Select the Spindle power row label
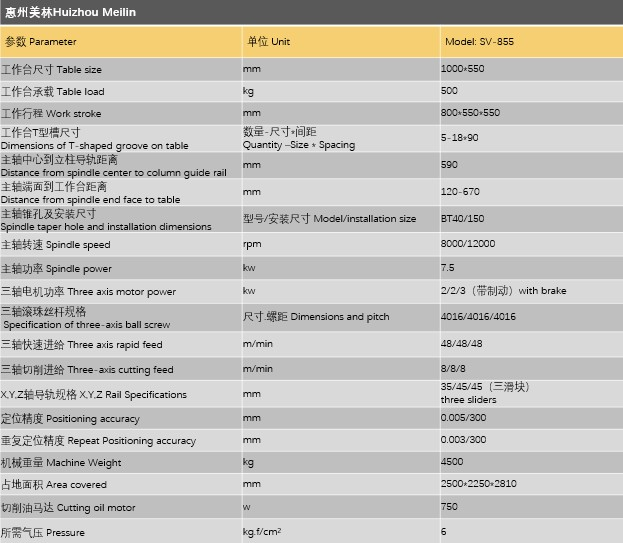623x543 pixels. point(56,268)
